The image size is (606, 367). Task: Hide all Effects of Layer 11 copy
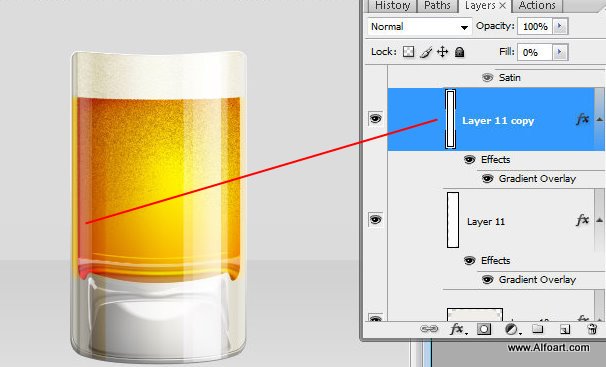[x=469, y=160]
